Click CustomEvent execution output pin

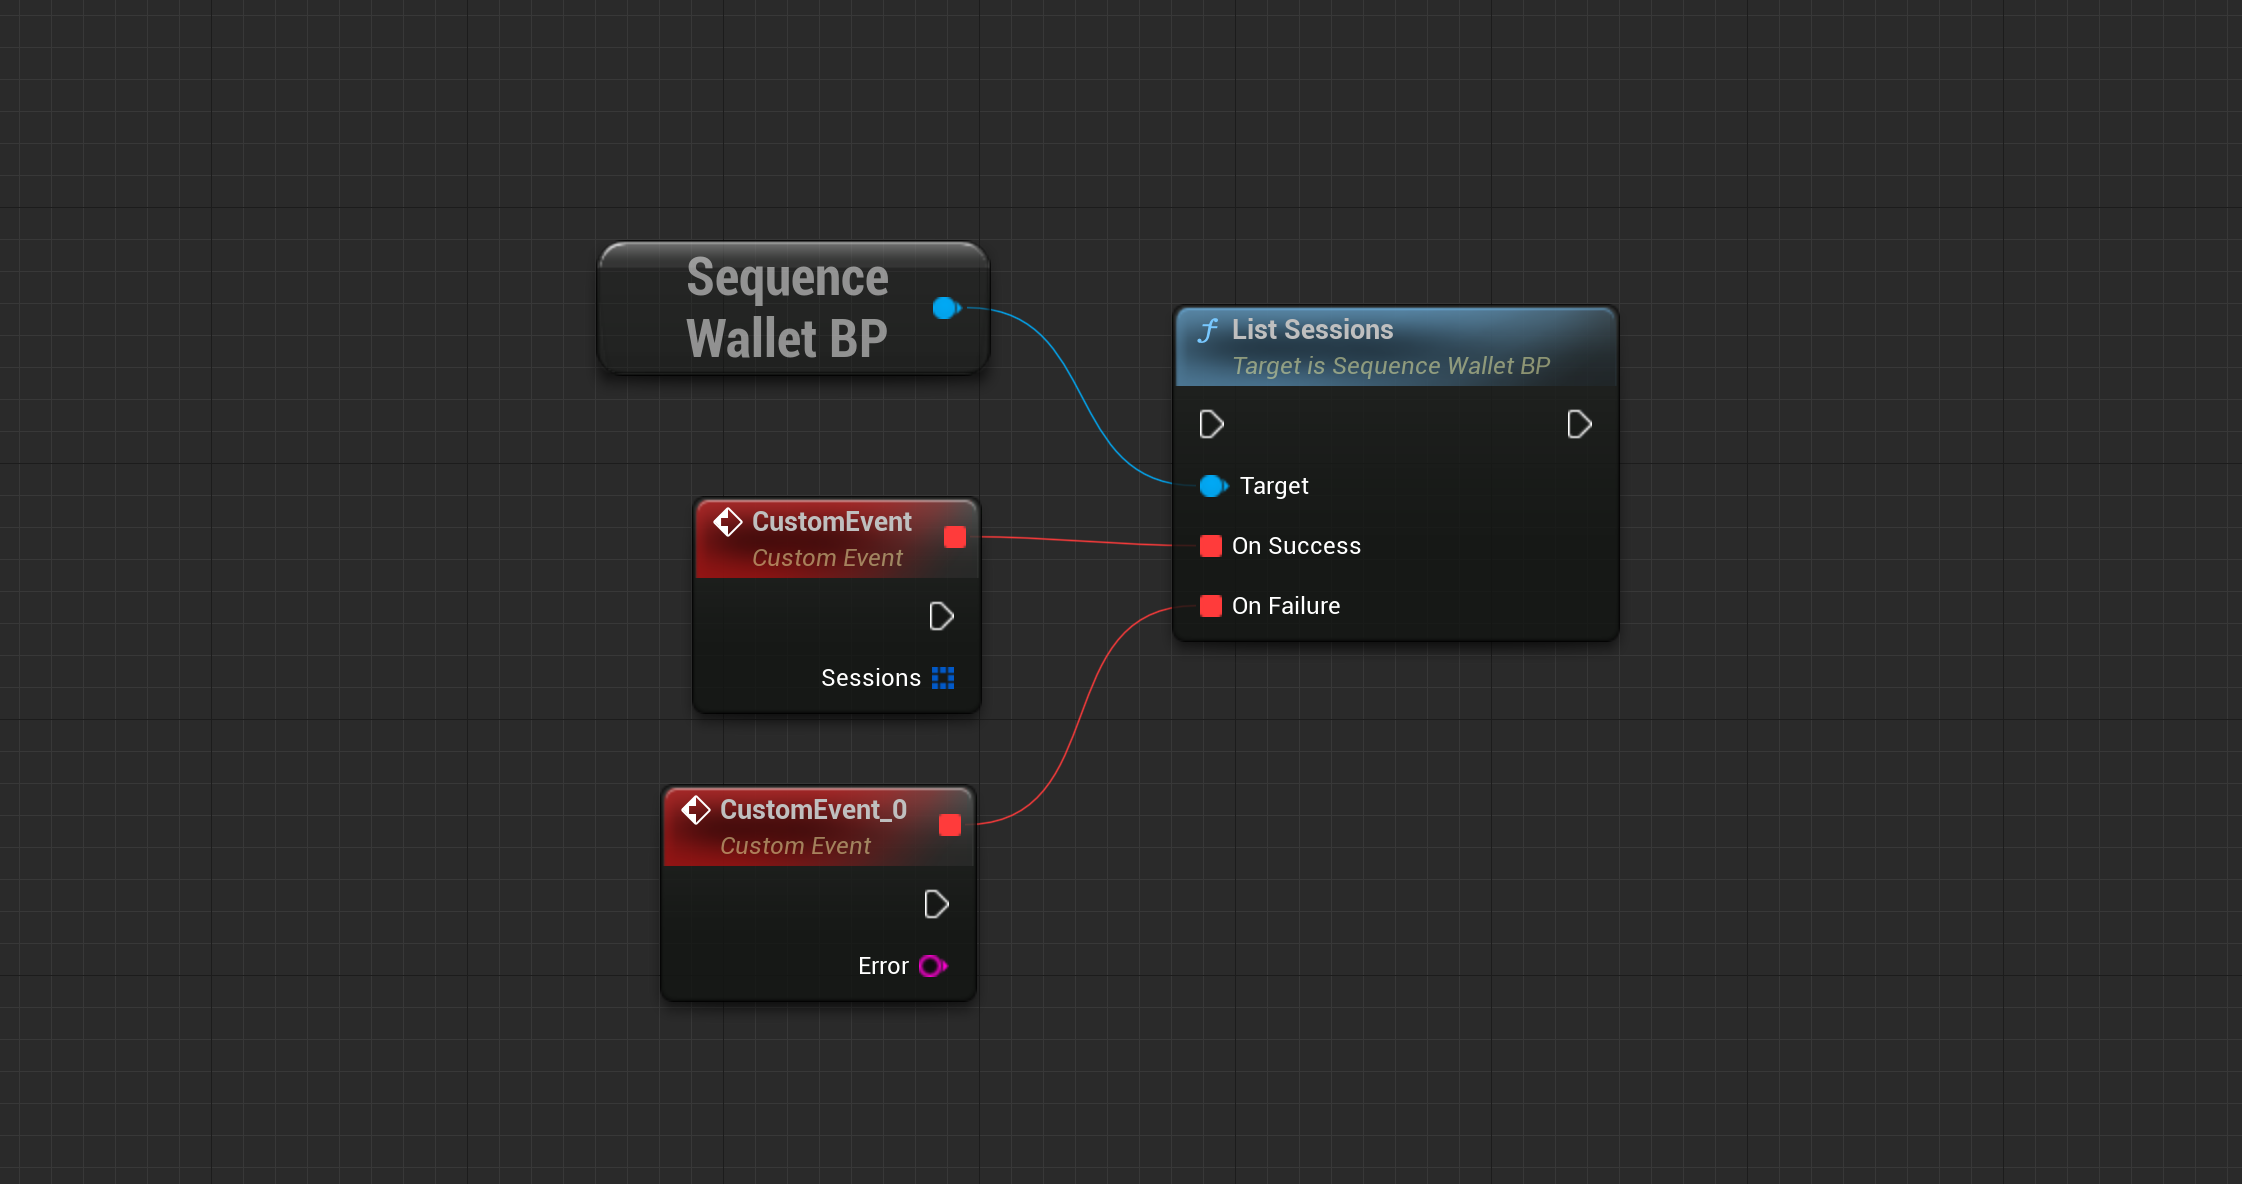click(941, 616)
